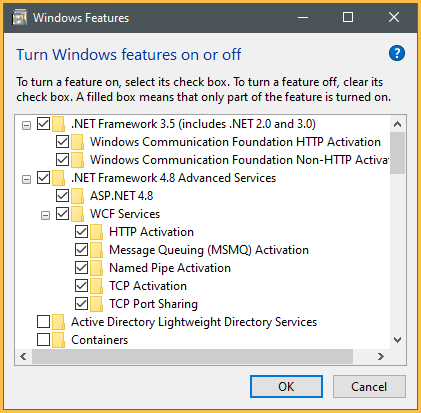Click the vertical scrollbar up arrow
Viewport: 421px width, 413px height.
tap(397, 124)
